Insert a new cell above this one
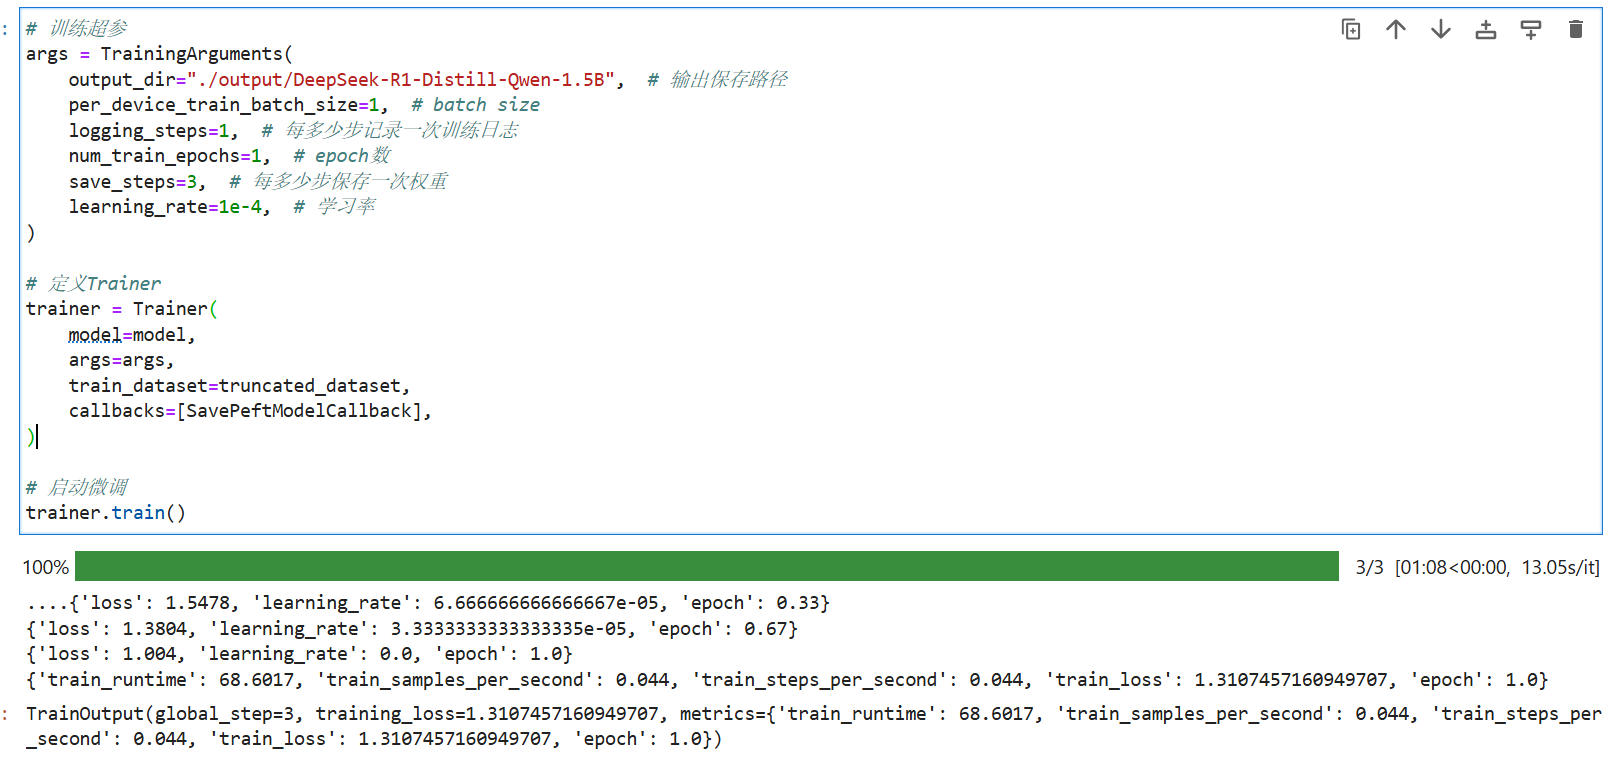 (x=1486, y=30)
